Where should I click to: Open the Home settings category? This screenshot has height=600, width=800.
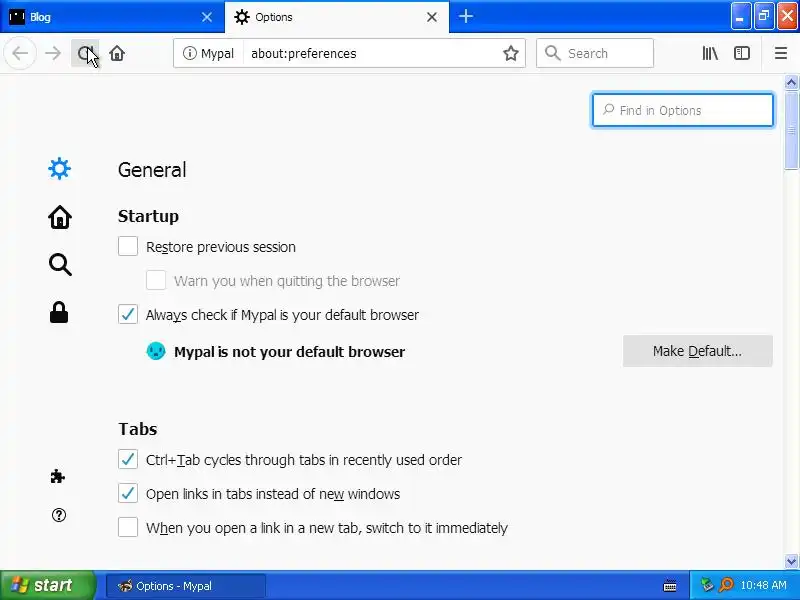tap(60, 217)
